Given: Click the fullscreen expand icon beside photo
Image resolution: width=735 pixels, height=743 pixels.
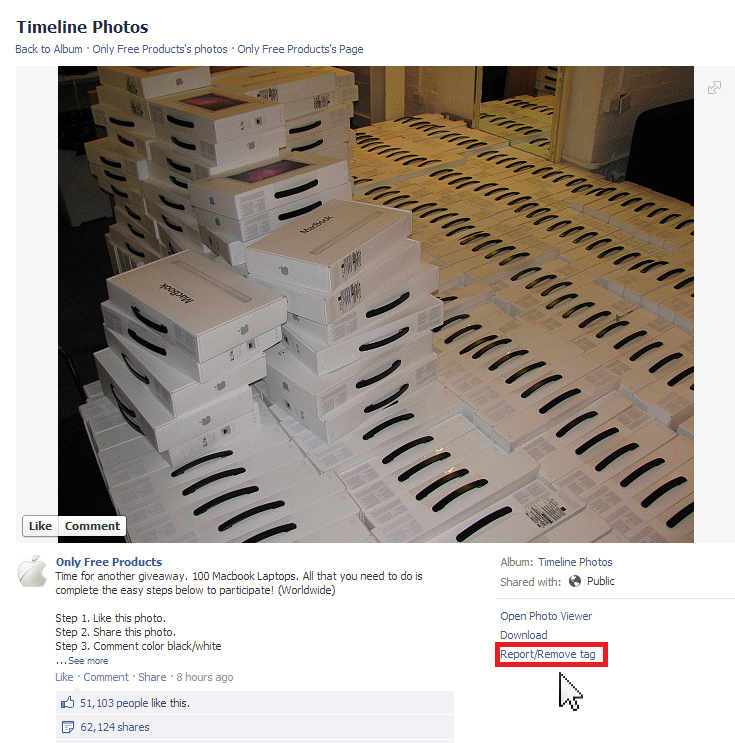Looking at the screenshot, I should coord(714,88).
